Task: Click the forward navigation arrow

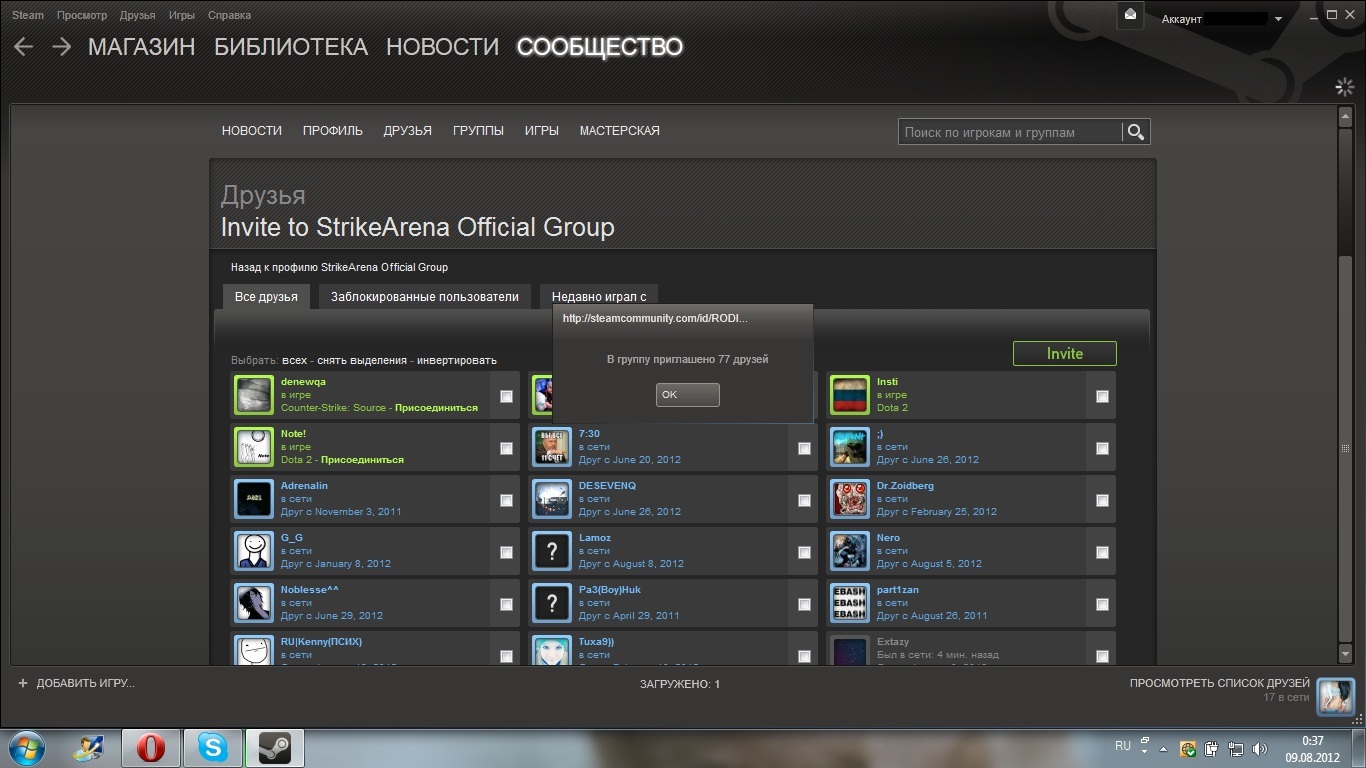Action: coord(61,47)
